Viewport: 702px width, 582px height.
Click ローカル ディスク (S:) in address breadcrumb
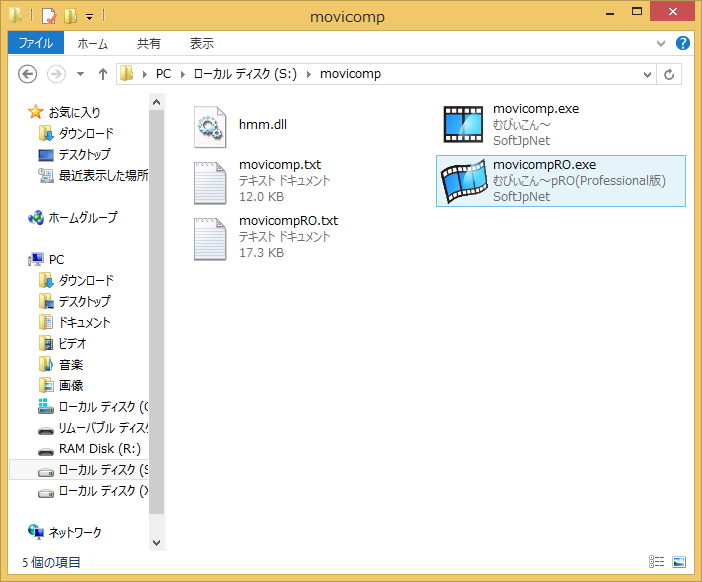tap(245, 74)
